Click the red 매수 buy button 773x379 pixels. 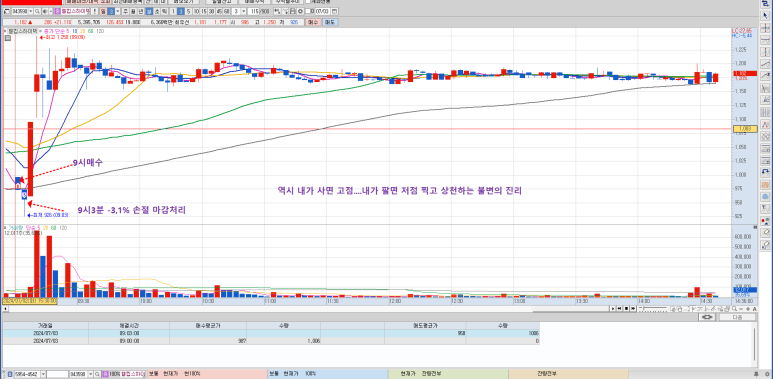pyautogui.click(x=313, y=22)
